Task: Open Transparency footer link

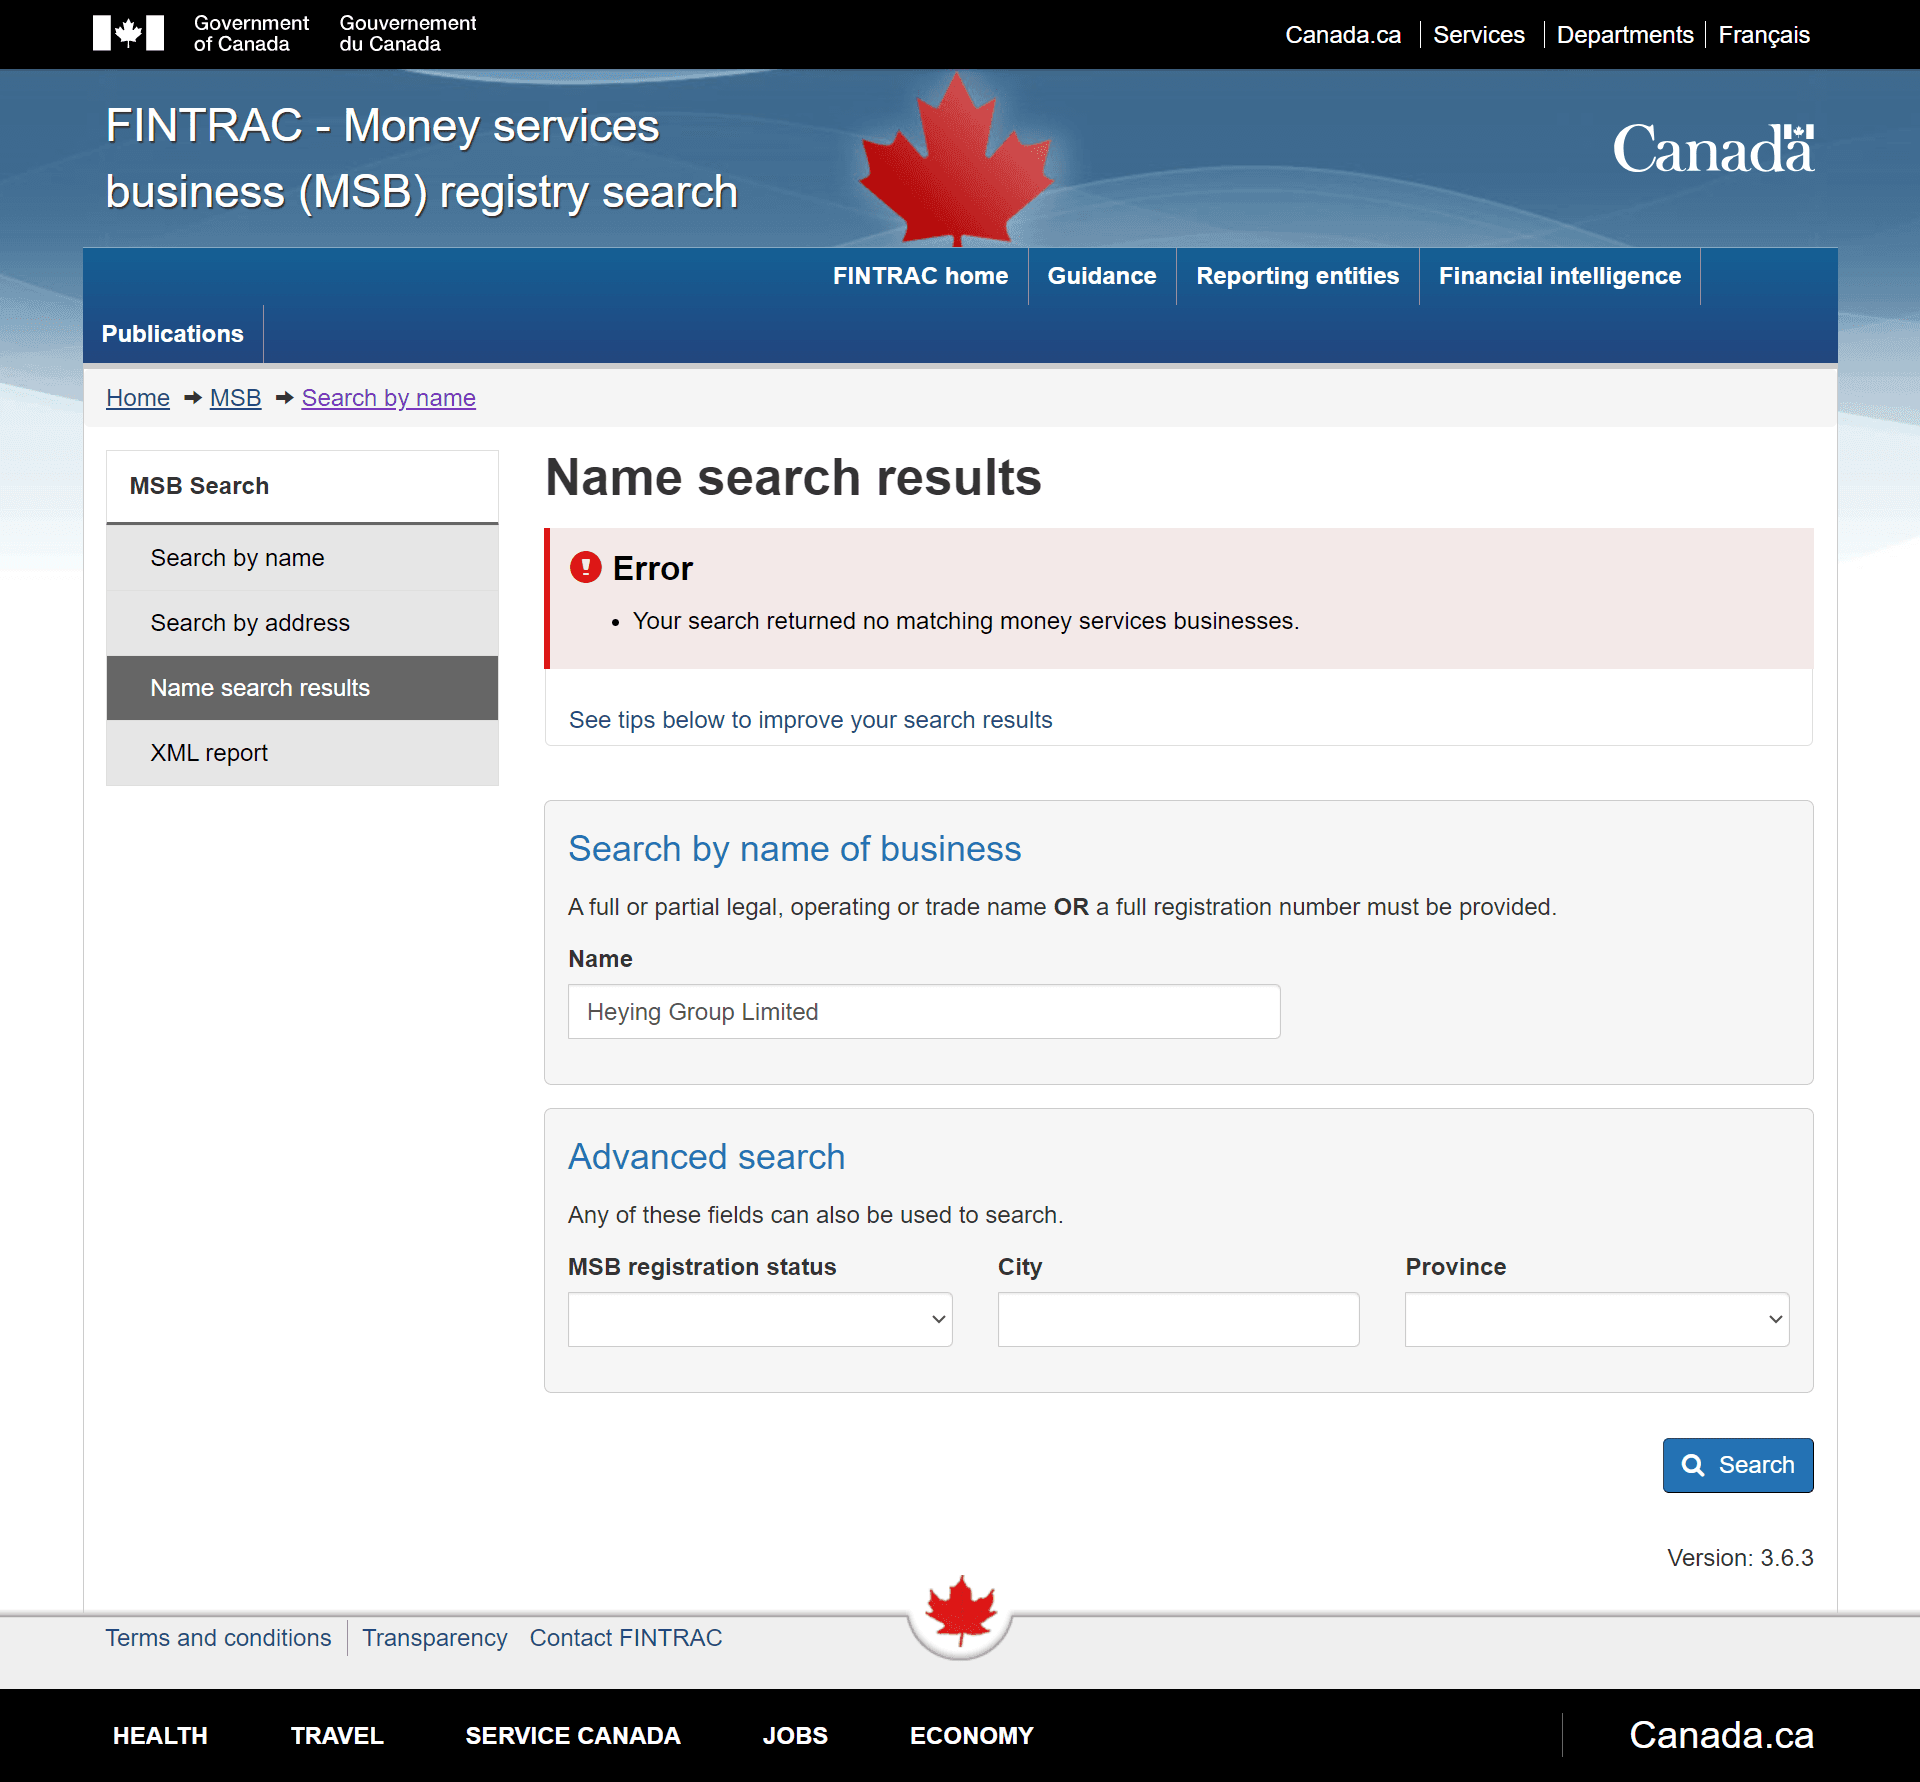Action: point(434,1638)
